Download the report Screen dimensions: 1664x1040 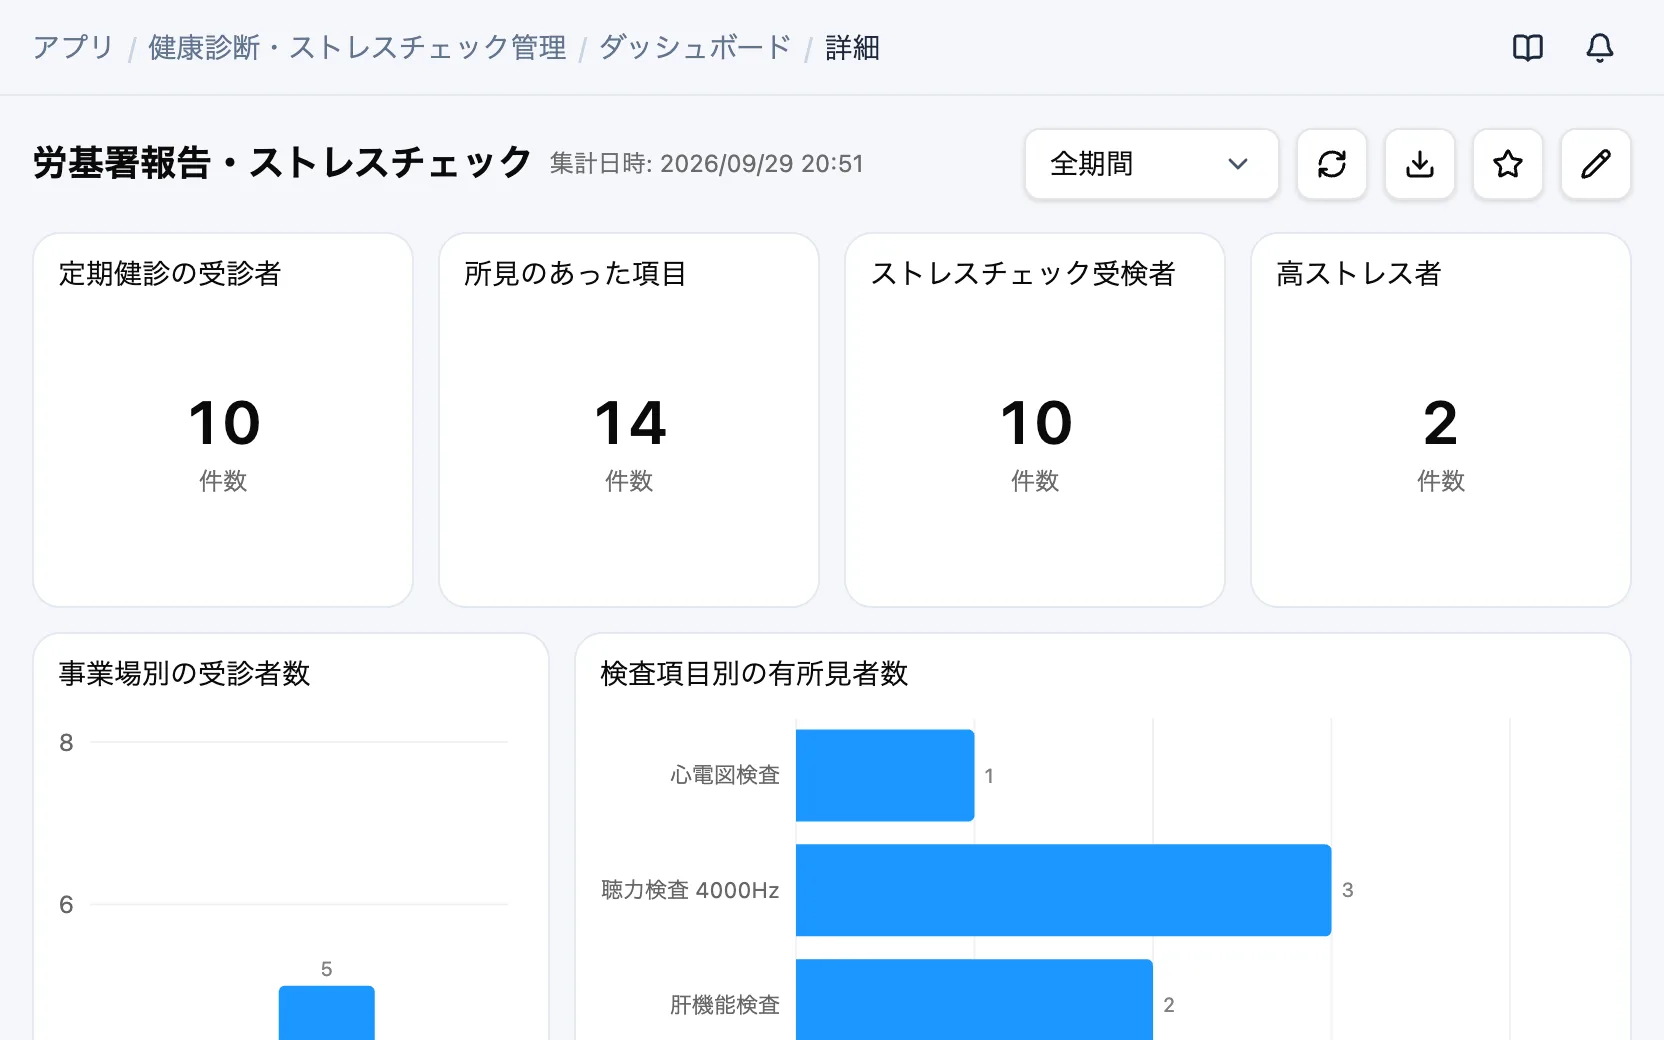point(1420,164)
